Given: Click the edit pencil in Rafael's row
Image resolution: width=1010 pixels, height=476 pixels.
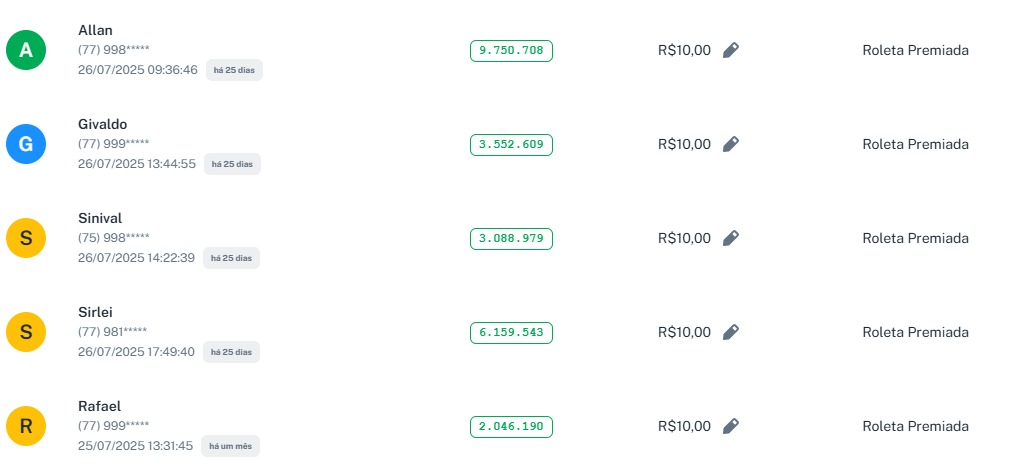Looking at the screenshot, I should [x=731, y=426].
